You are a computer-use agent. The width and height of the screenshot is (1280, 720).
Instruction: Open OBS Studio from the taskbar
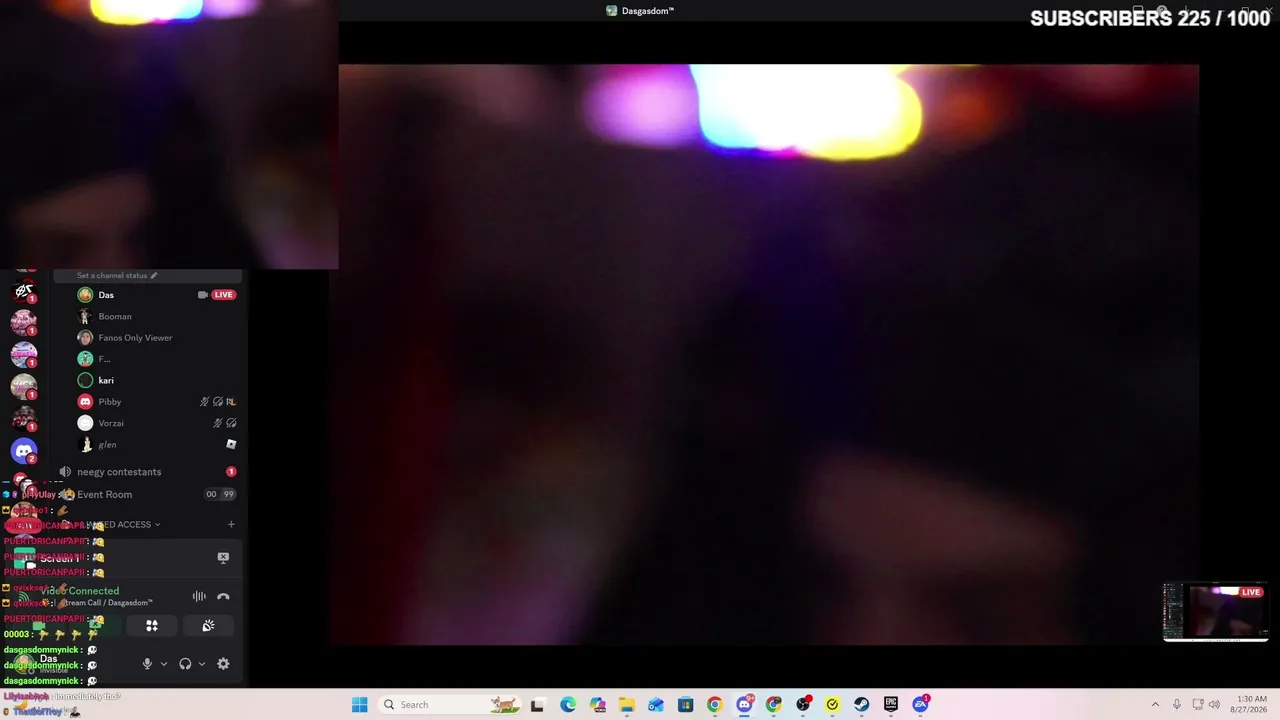click(803, 705)
